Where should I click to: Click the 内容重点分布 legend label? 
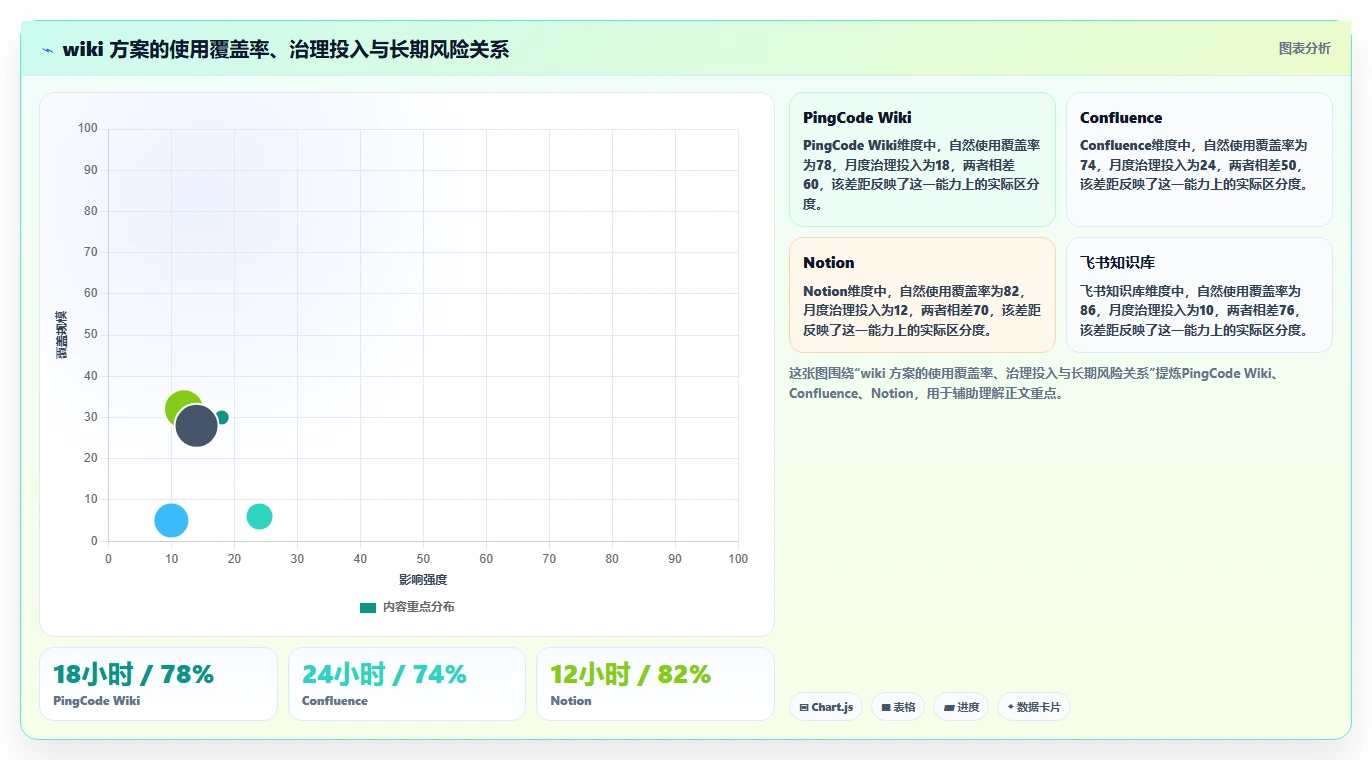pos(418,607)
